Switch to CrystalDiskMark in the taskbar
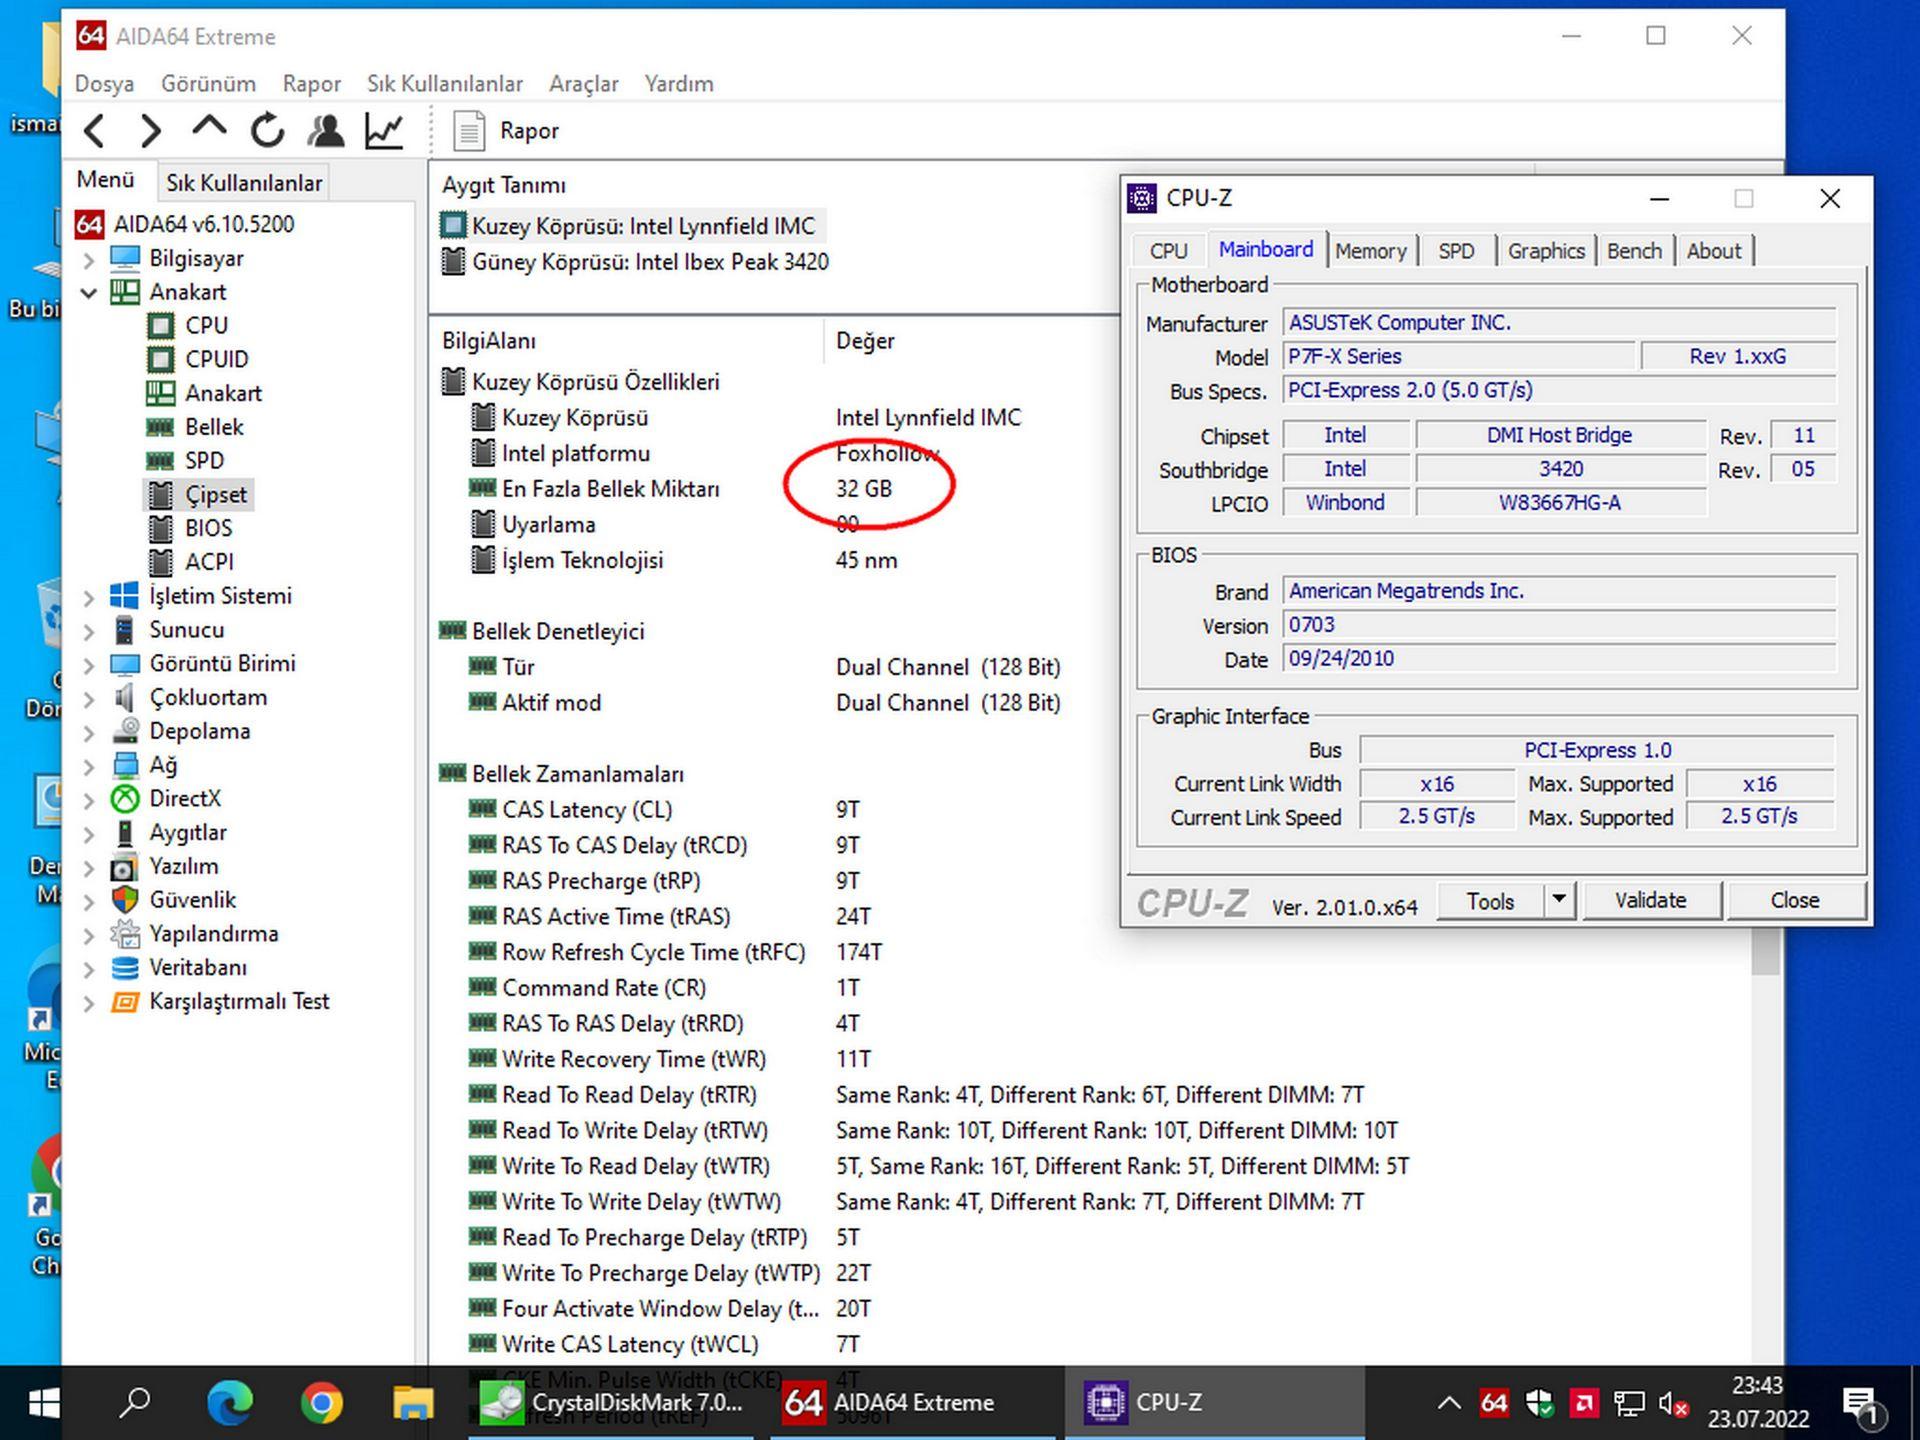1920x1440 pixels. pyautogui.click(x=612, y=1403)
